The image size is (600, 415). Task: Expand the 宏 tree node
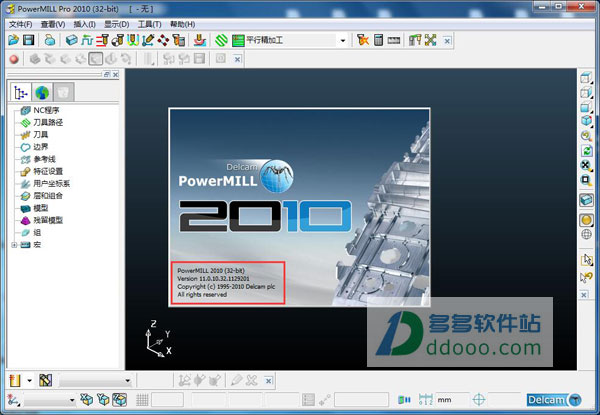coord(14,245)
